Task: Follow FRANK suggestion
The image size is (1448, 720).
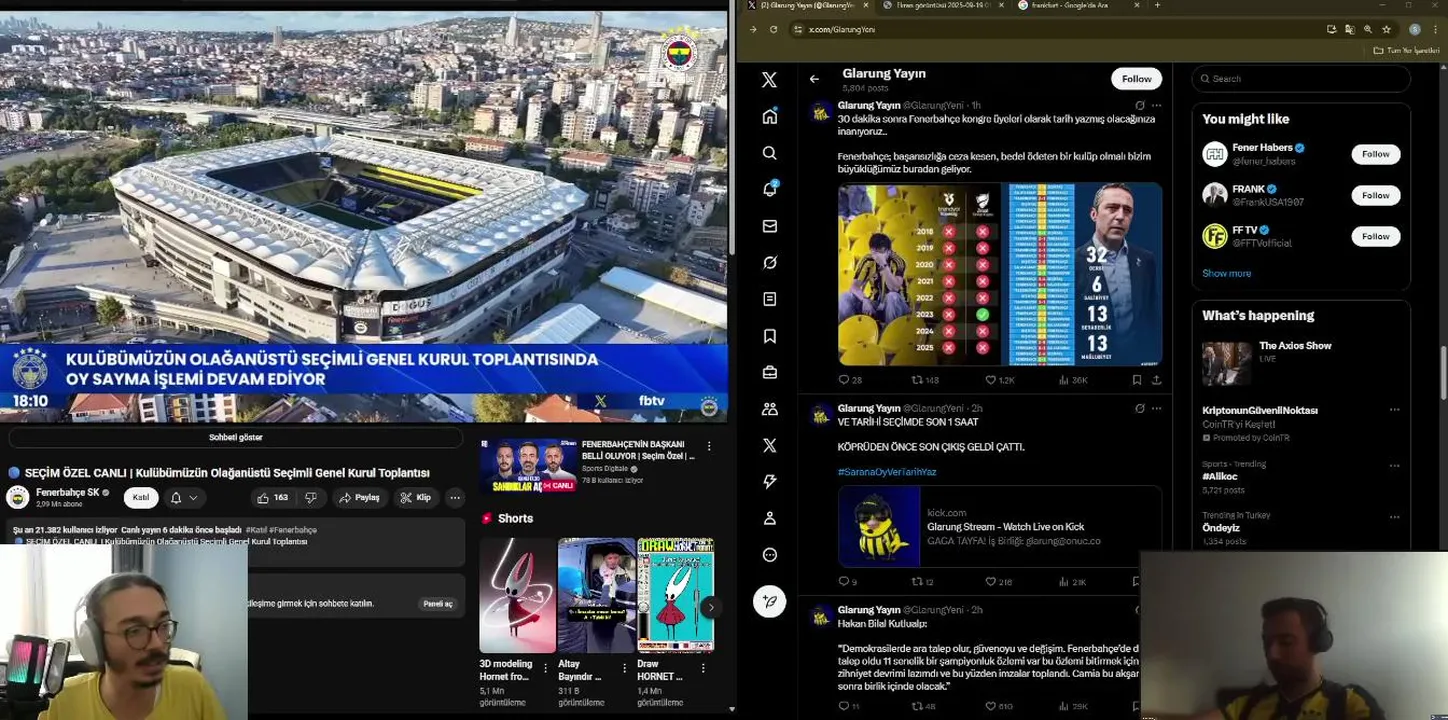Action: [x=1375, y=195]
